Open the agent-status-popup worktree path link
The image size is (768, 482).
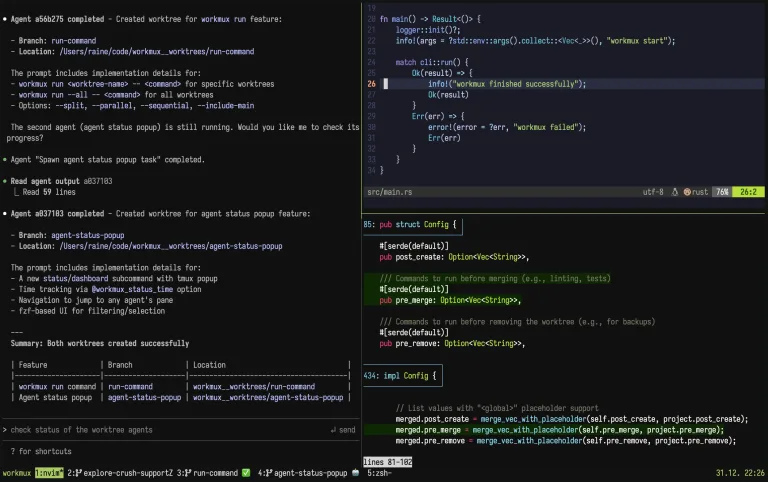[x=170, y=246]
